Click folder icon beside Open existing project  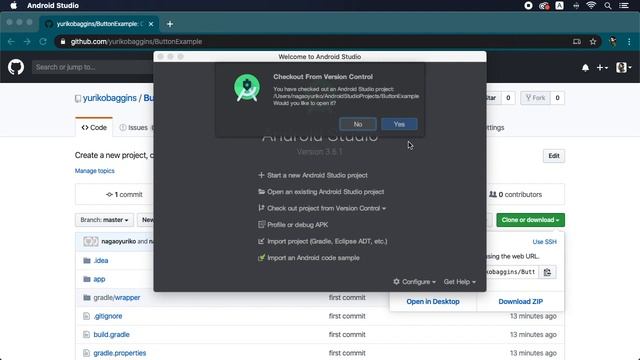(261, 191)
